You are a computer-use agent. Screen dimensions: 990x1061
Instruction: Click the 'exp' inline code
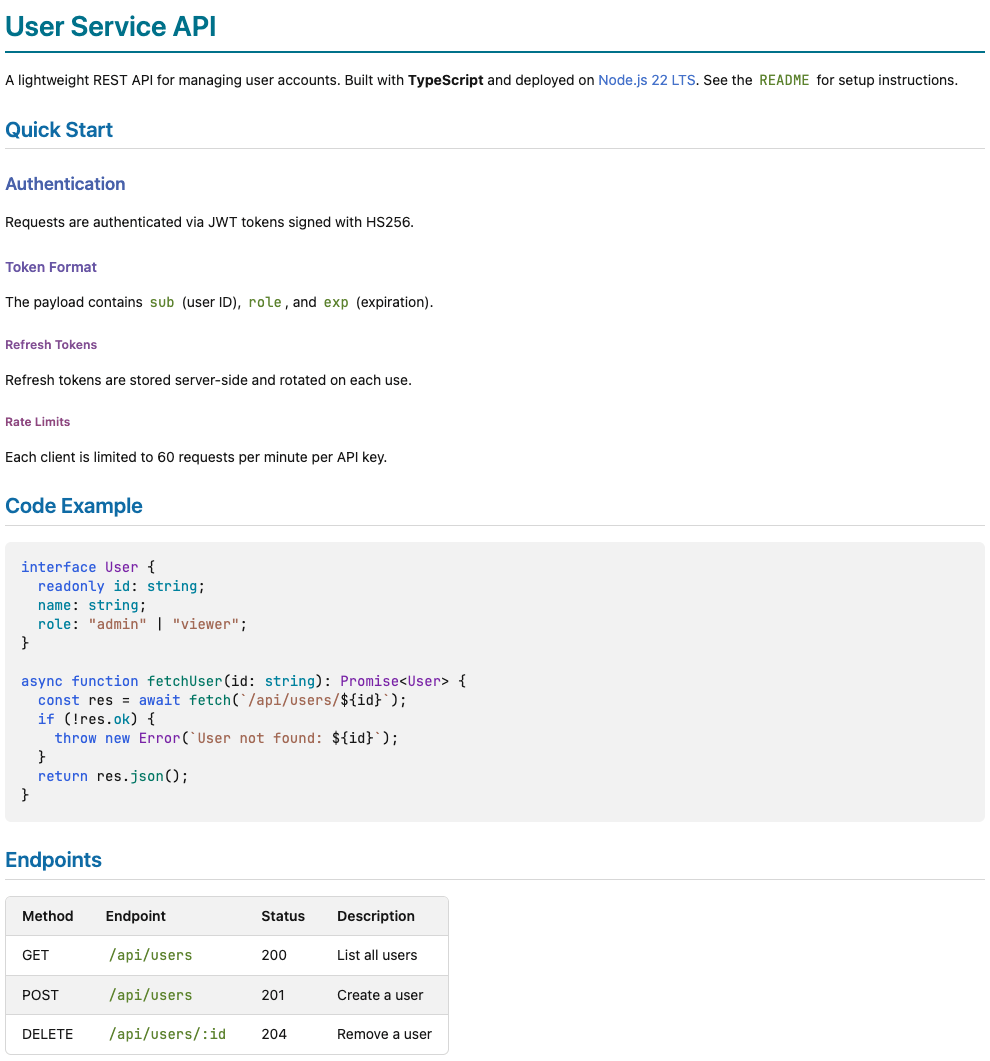(x=336, y=302)
